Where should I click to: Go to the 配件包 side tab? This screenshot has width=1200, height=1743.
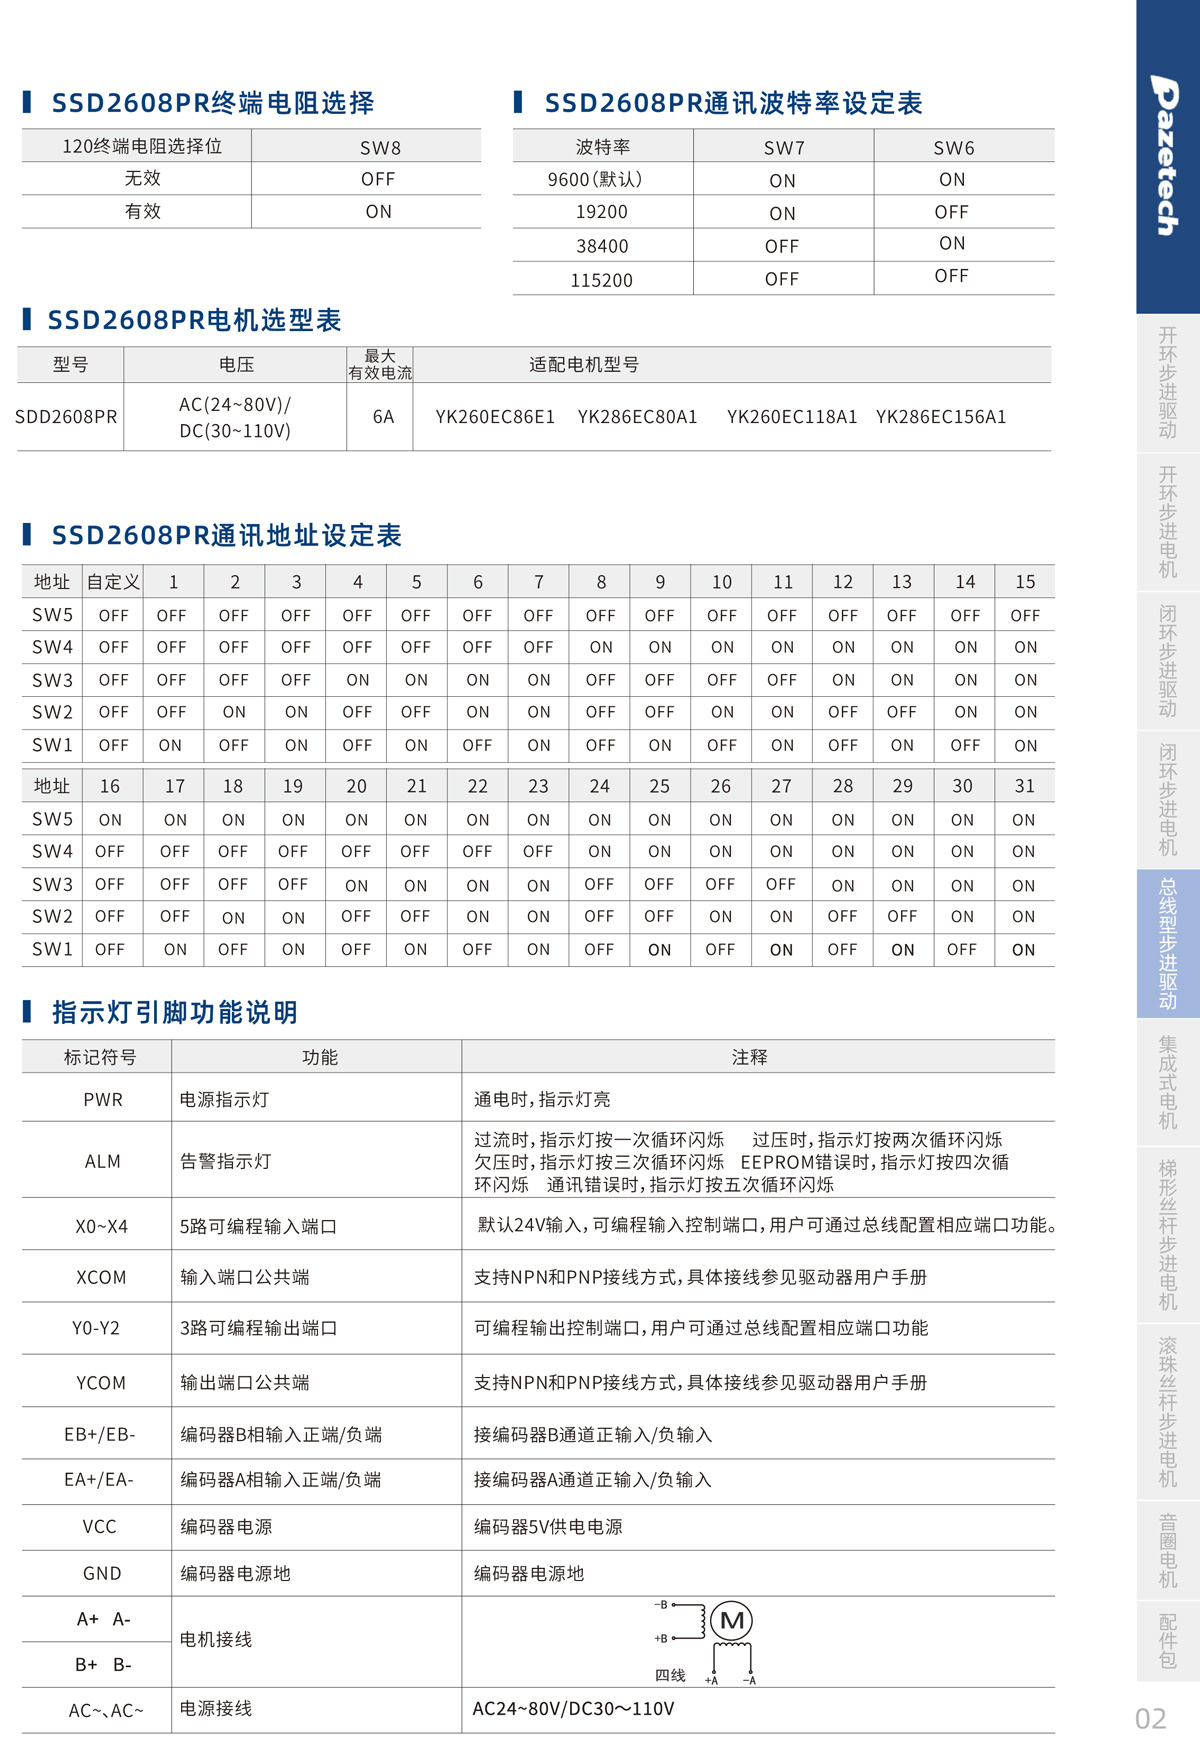pos(1167,1641)
